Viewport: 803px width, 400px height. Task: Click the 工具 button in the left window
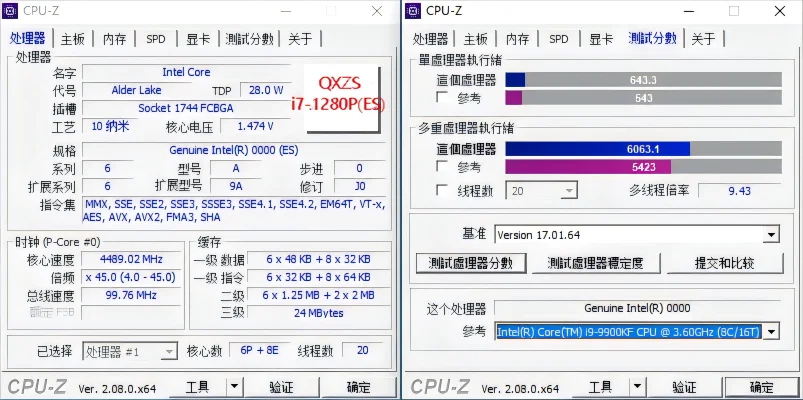(x=197, y=387)
